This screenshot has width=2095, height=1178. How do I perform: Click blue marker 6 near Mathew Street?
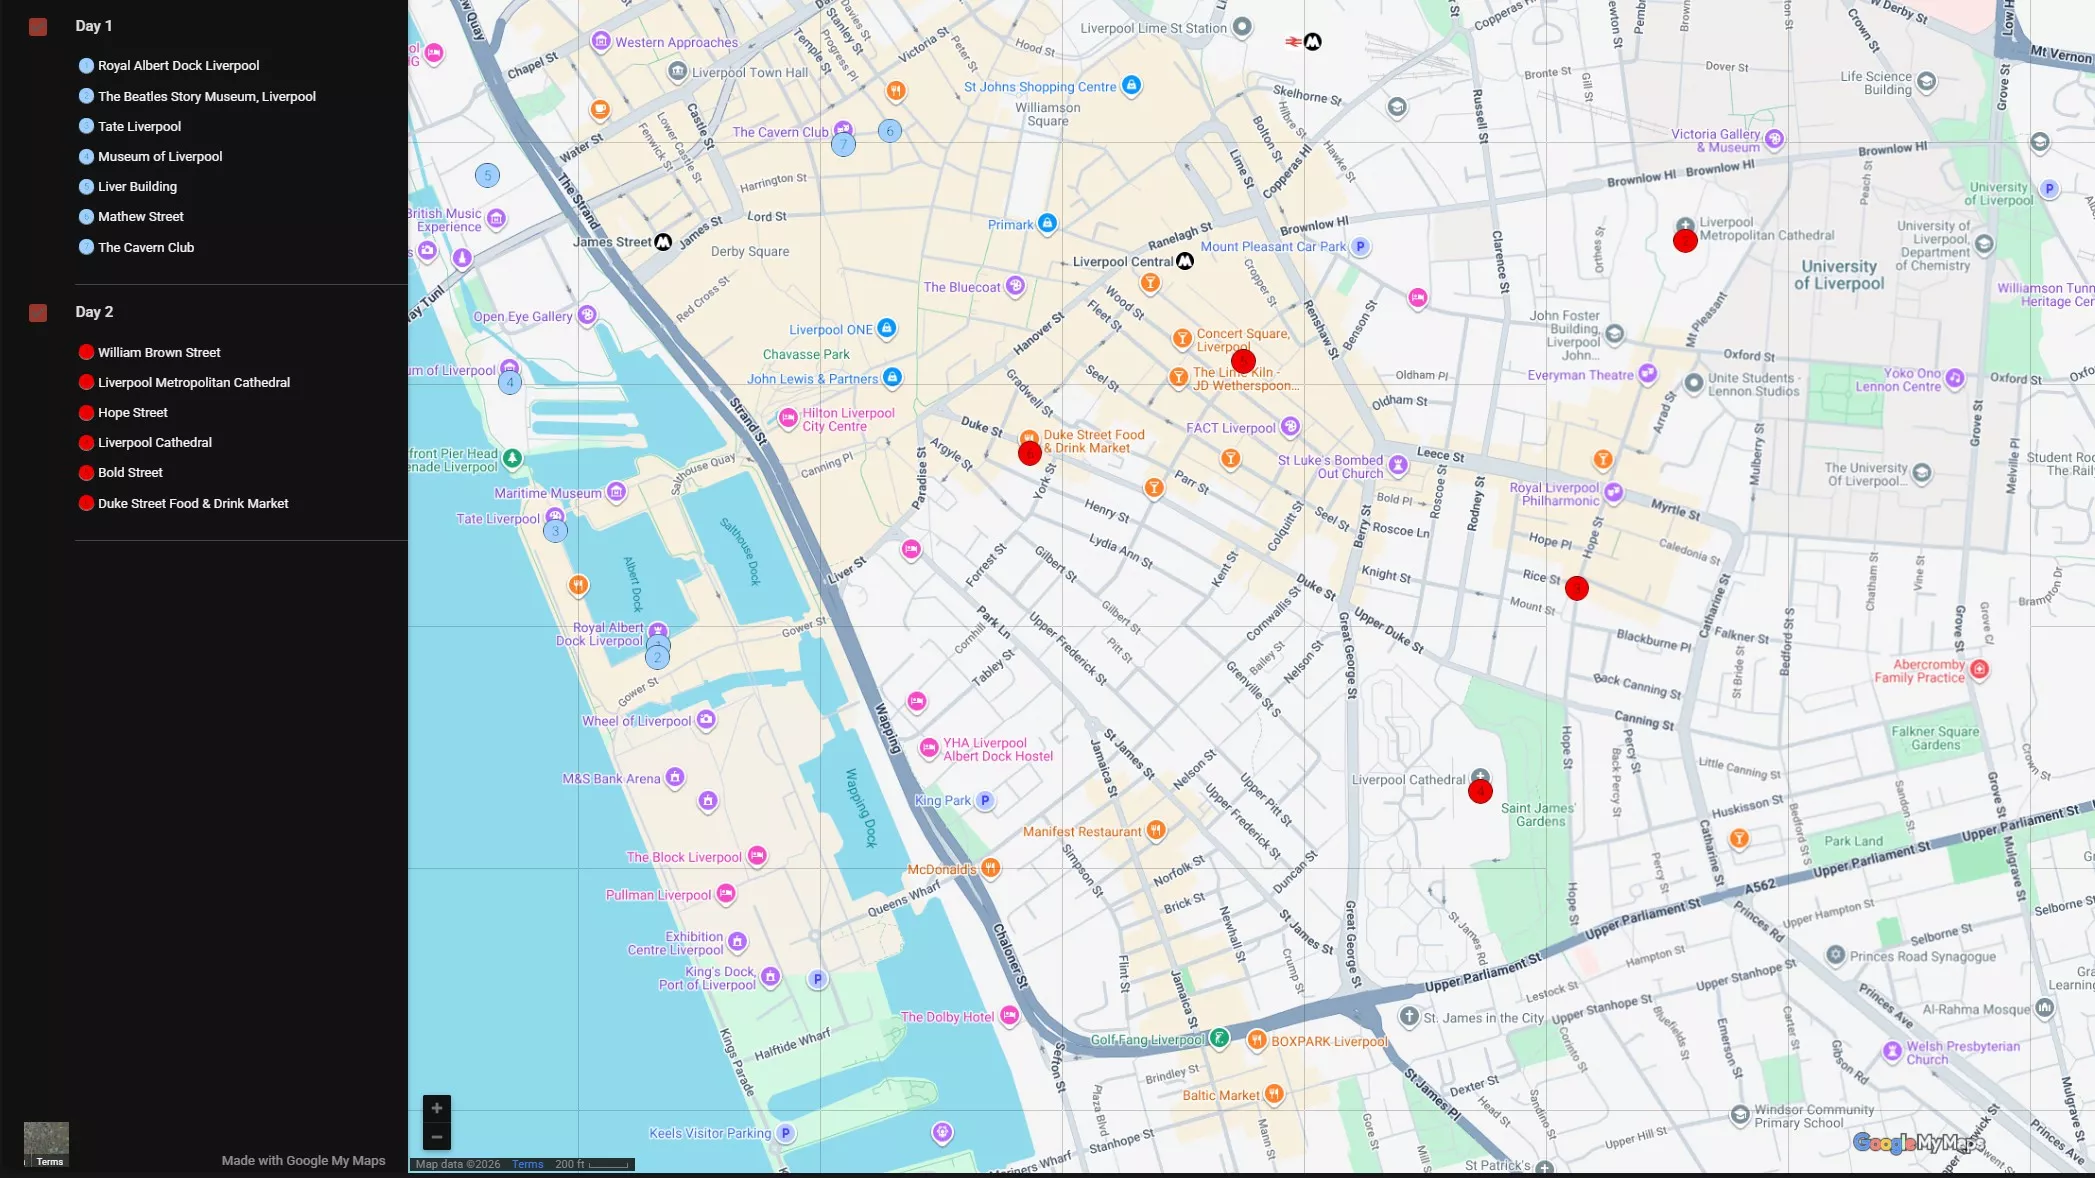coord(890,131)
